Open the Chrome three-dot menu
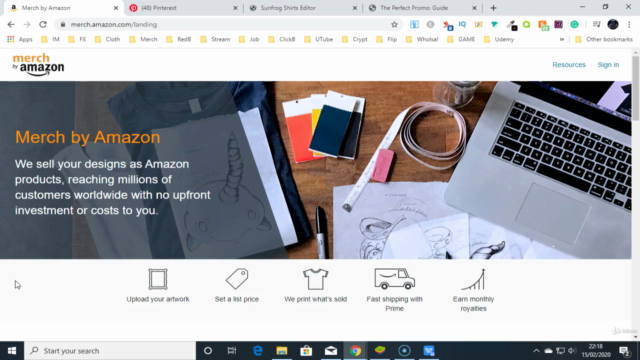Screen dimensions: 640x360 [629, 24]
